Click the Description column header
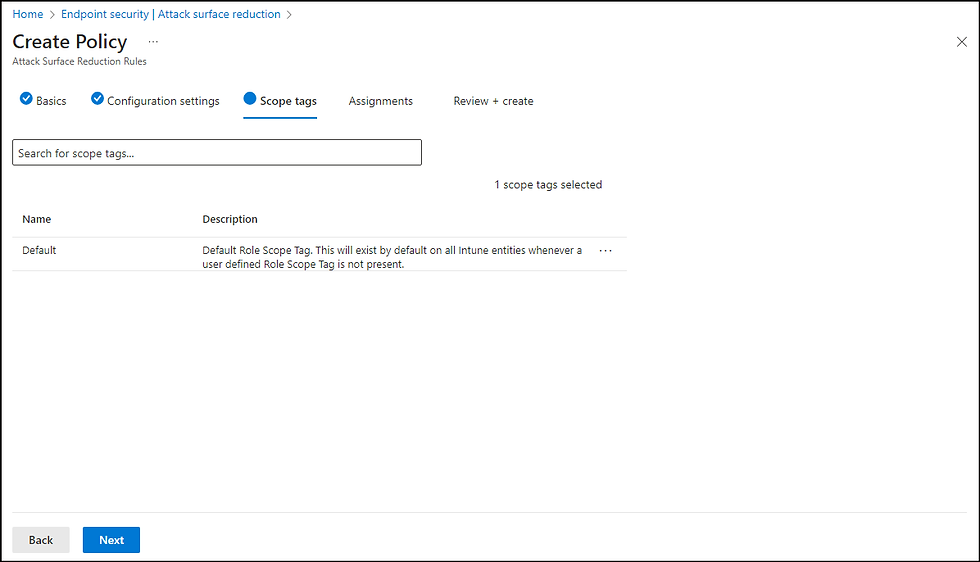 pyautogui.click(x=229, y=219)
